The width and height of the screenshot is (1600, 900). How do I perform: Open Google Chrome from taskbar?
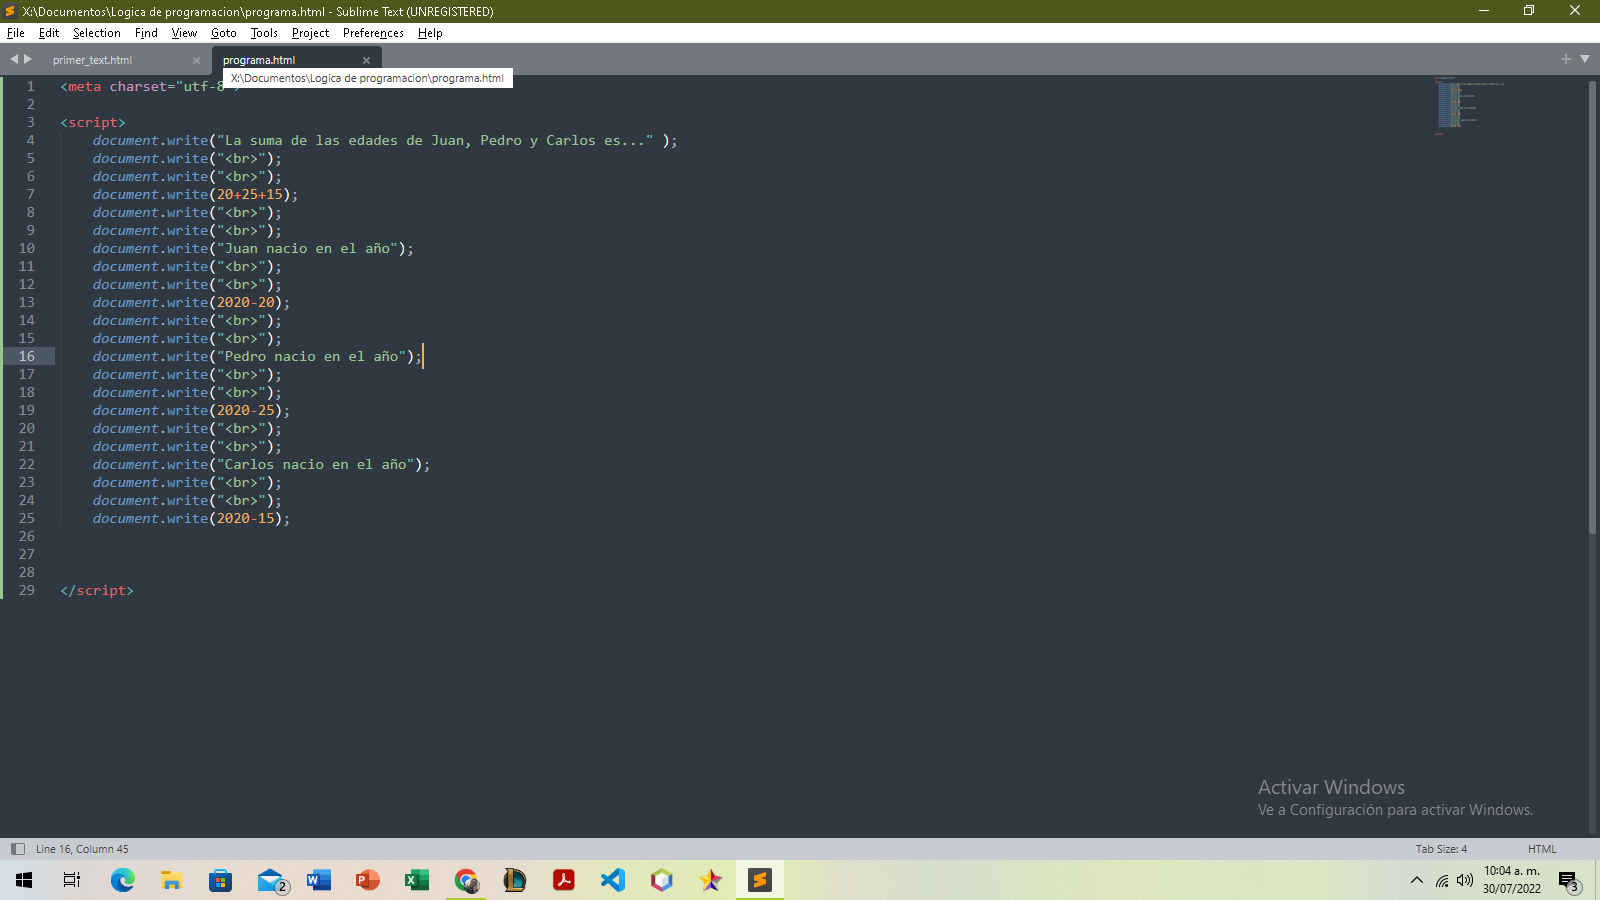(466, 880)
